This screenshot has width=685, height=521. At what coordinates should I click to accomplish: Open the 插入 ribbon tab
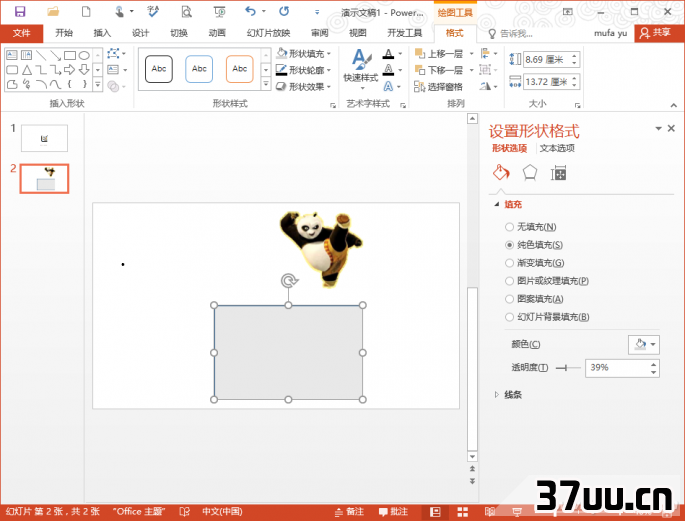[102, 33]
